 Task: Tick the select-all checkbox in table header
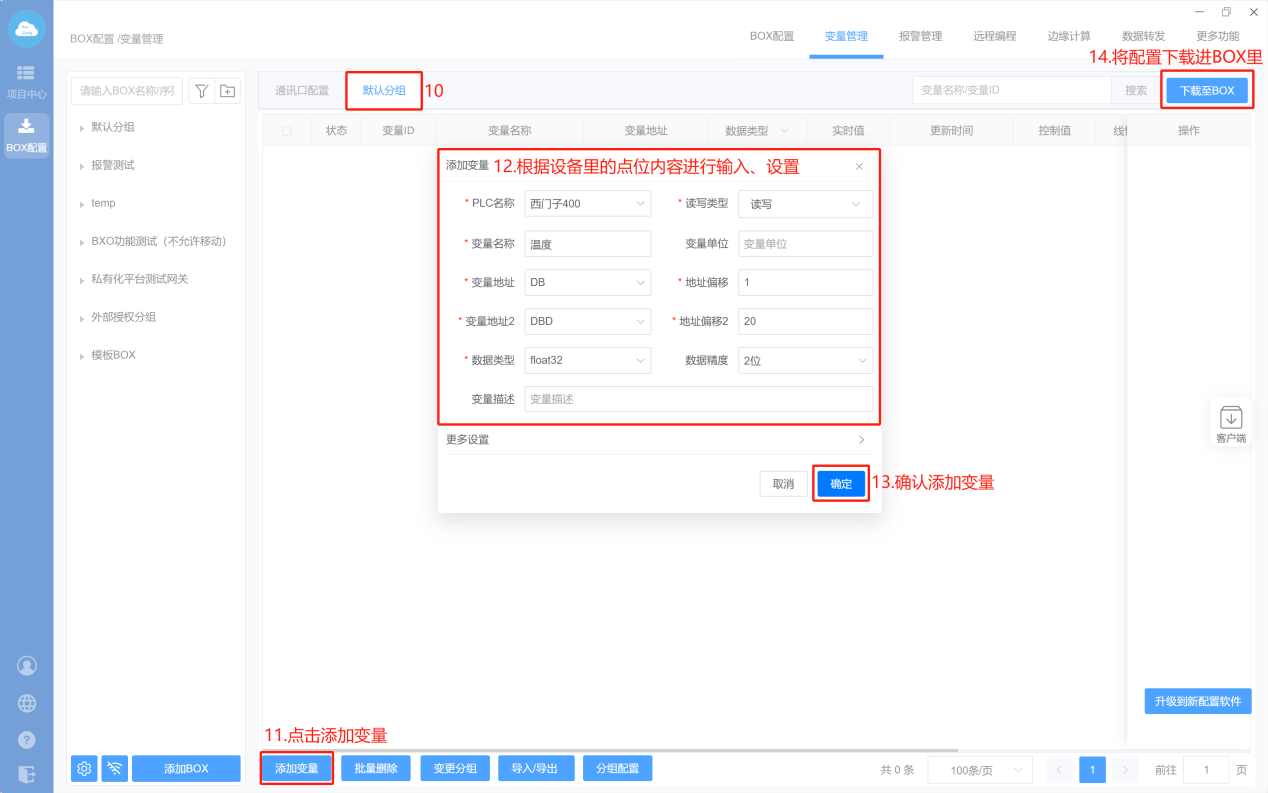287,131
